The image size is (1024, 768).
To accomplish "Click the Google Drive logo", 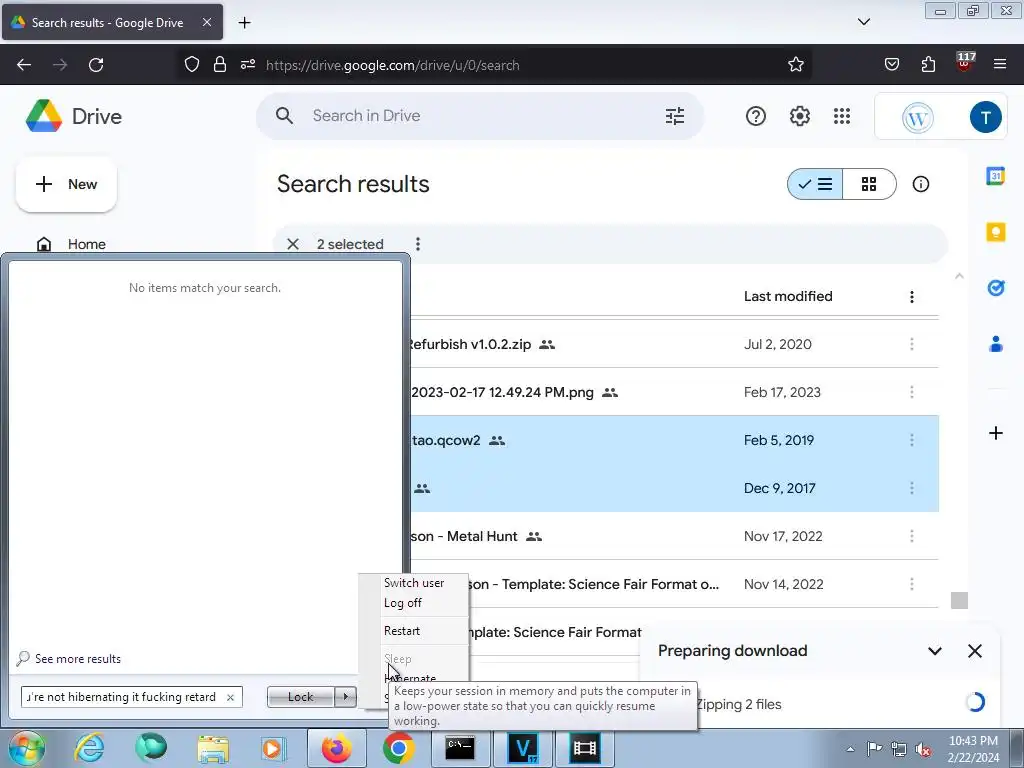I will (x=44, y=116).
